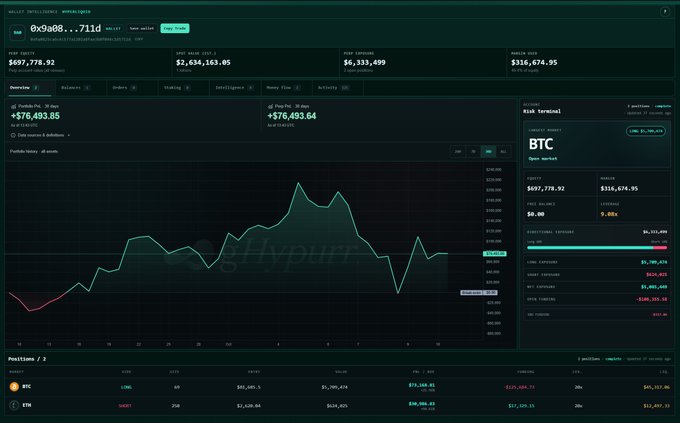Open the Balances tab

click(x=79, y=88)
